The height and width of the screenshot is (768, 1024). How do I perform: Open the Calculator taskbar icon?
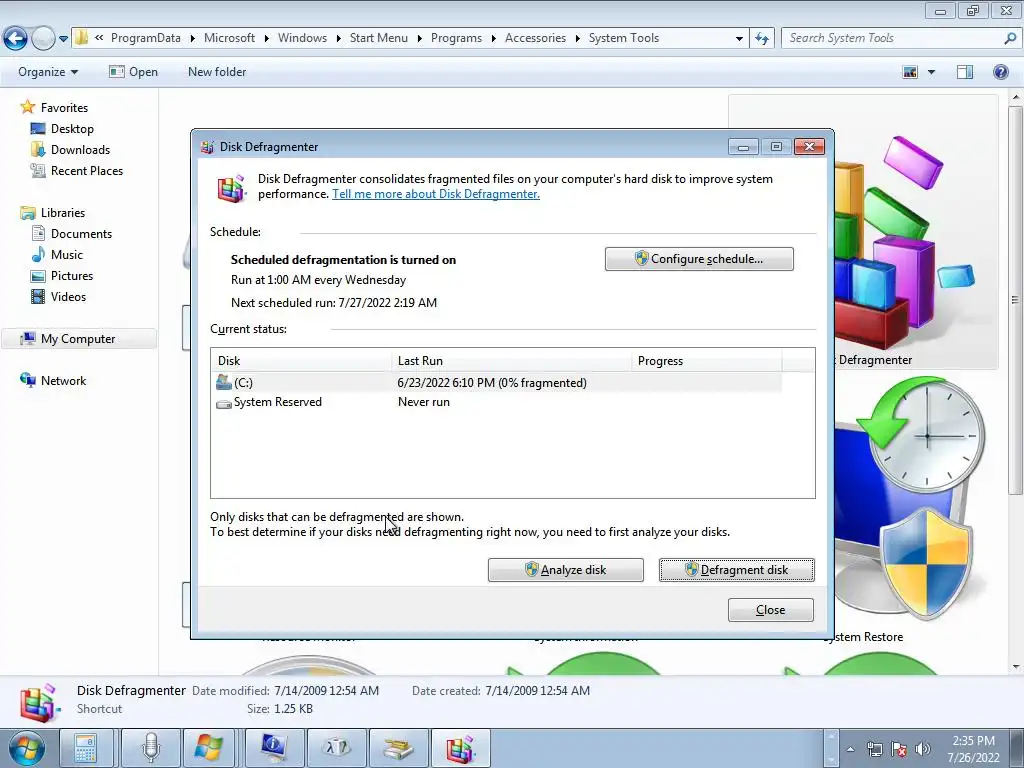tap(86, 748)
